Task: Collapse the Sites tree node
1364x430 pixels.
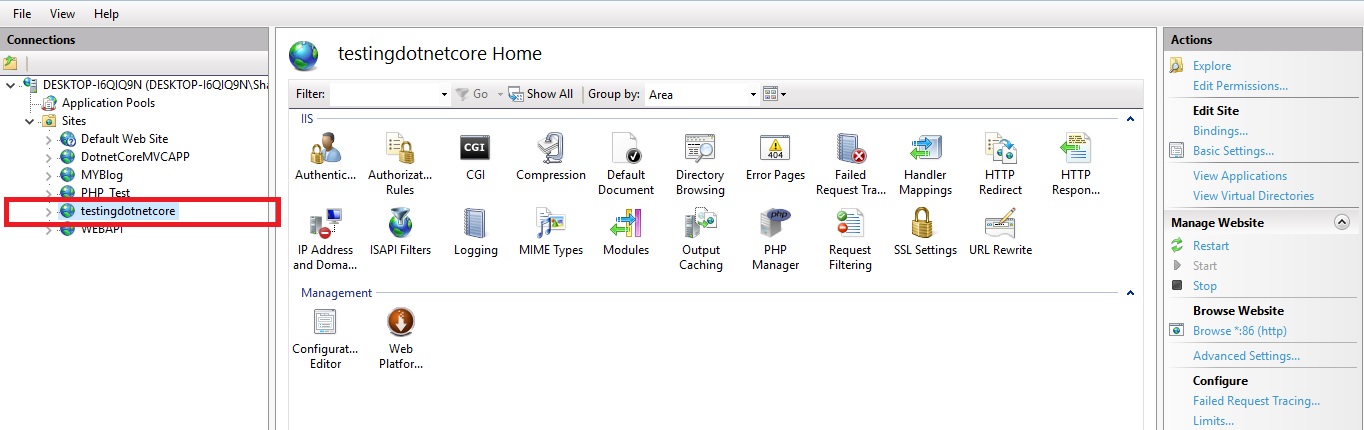Action: [31, 121]
